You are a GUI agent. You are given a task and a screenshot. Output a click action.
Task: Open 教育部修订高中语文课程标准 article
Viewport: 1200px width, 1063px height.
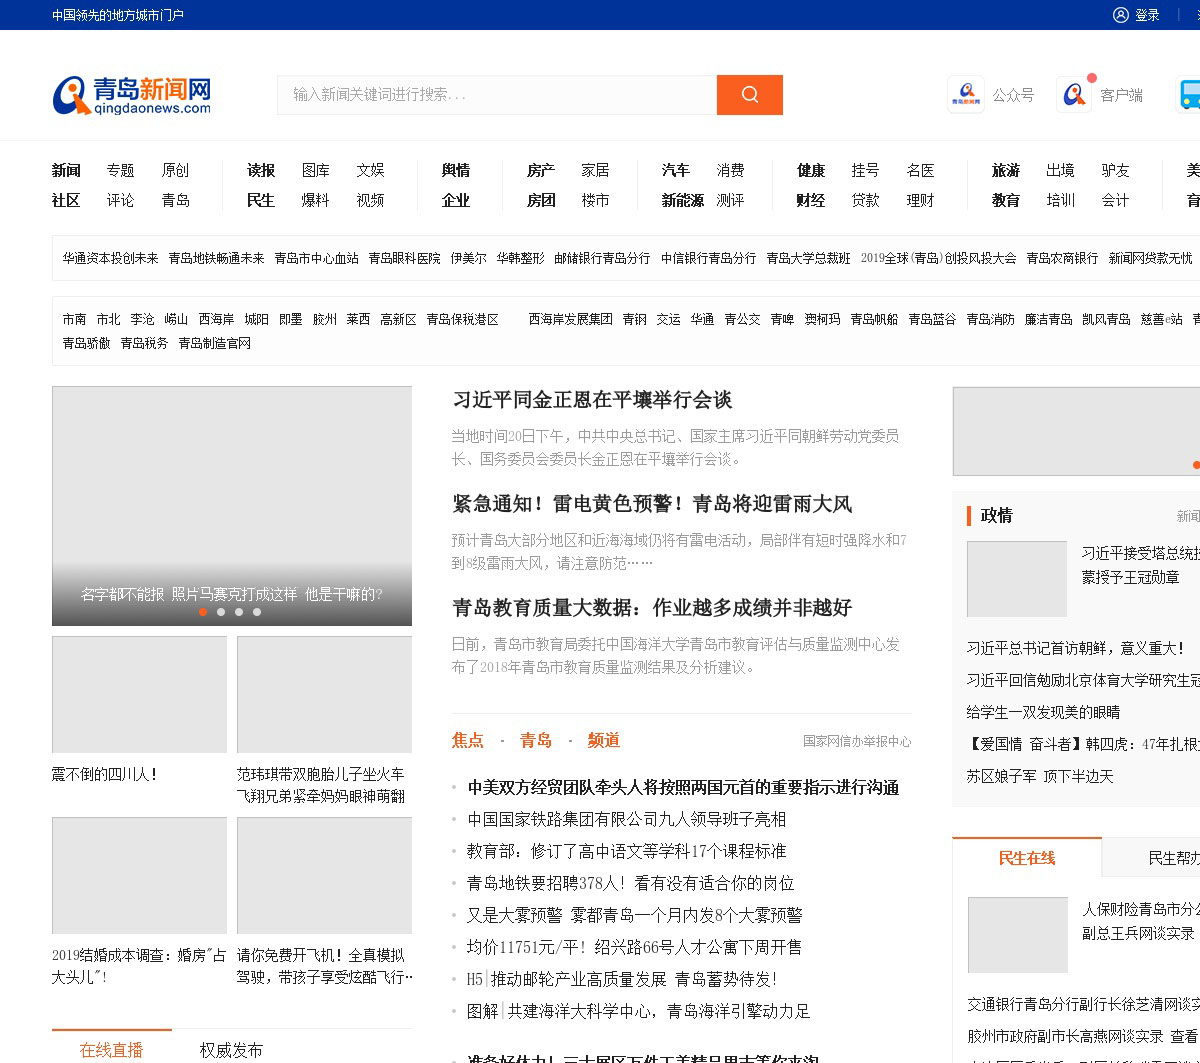[627, 851]
